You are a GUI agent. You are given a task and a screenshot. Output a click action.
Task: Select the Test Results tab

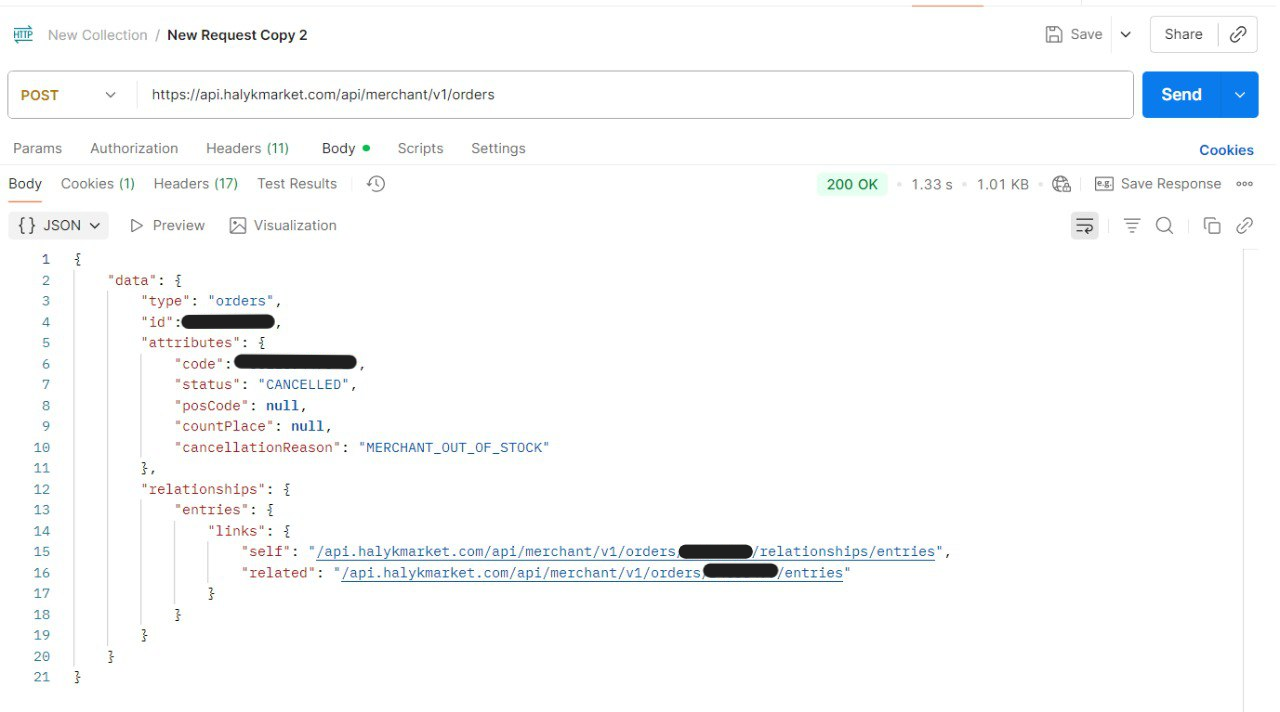[297, 184]
